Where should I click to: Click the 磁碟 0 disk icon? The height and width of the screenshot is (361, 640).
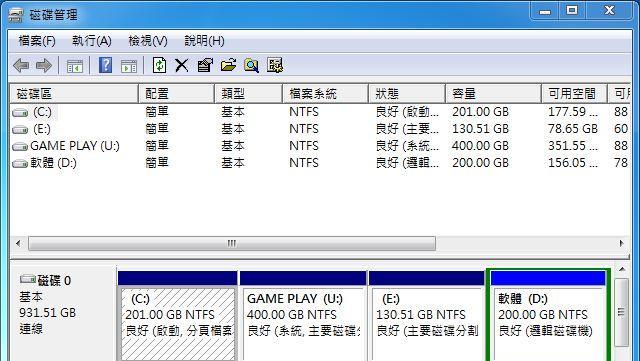(28, 279)
